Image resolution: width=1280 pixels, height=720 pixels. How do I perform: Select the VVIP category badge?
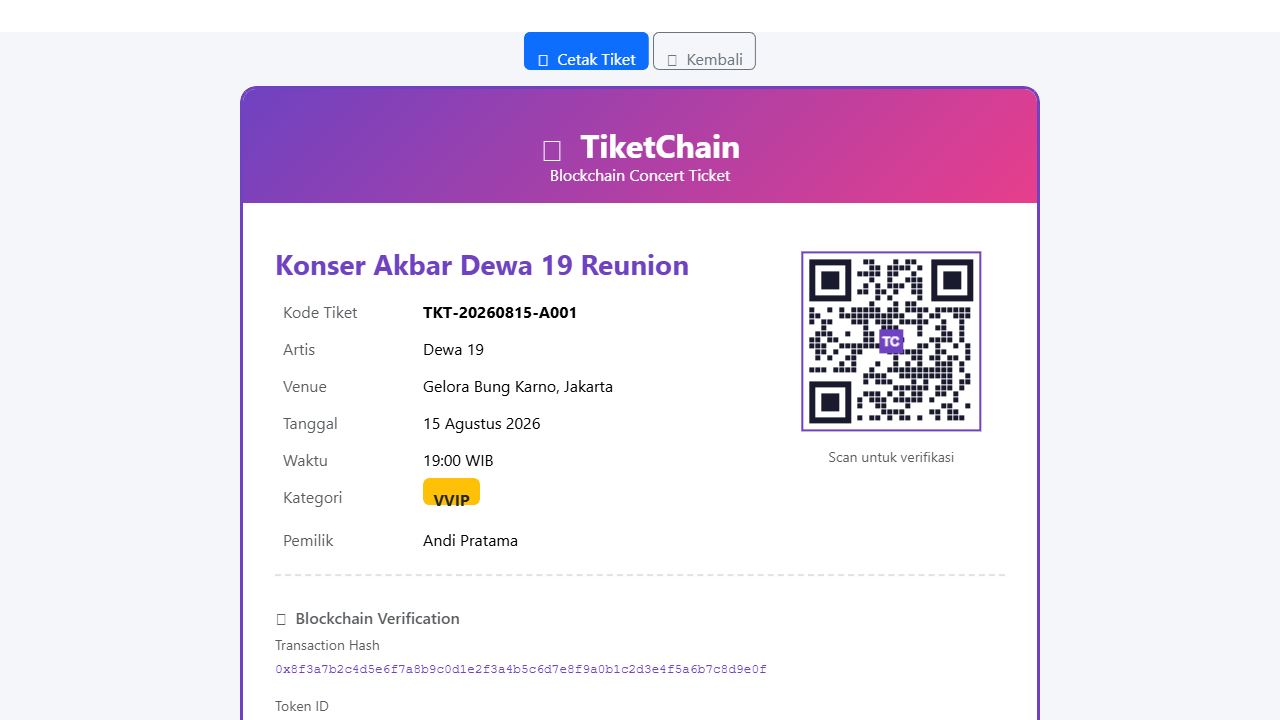(451, 492)
